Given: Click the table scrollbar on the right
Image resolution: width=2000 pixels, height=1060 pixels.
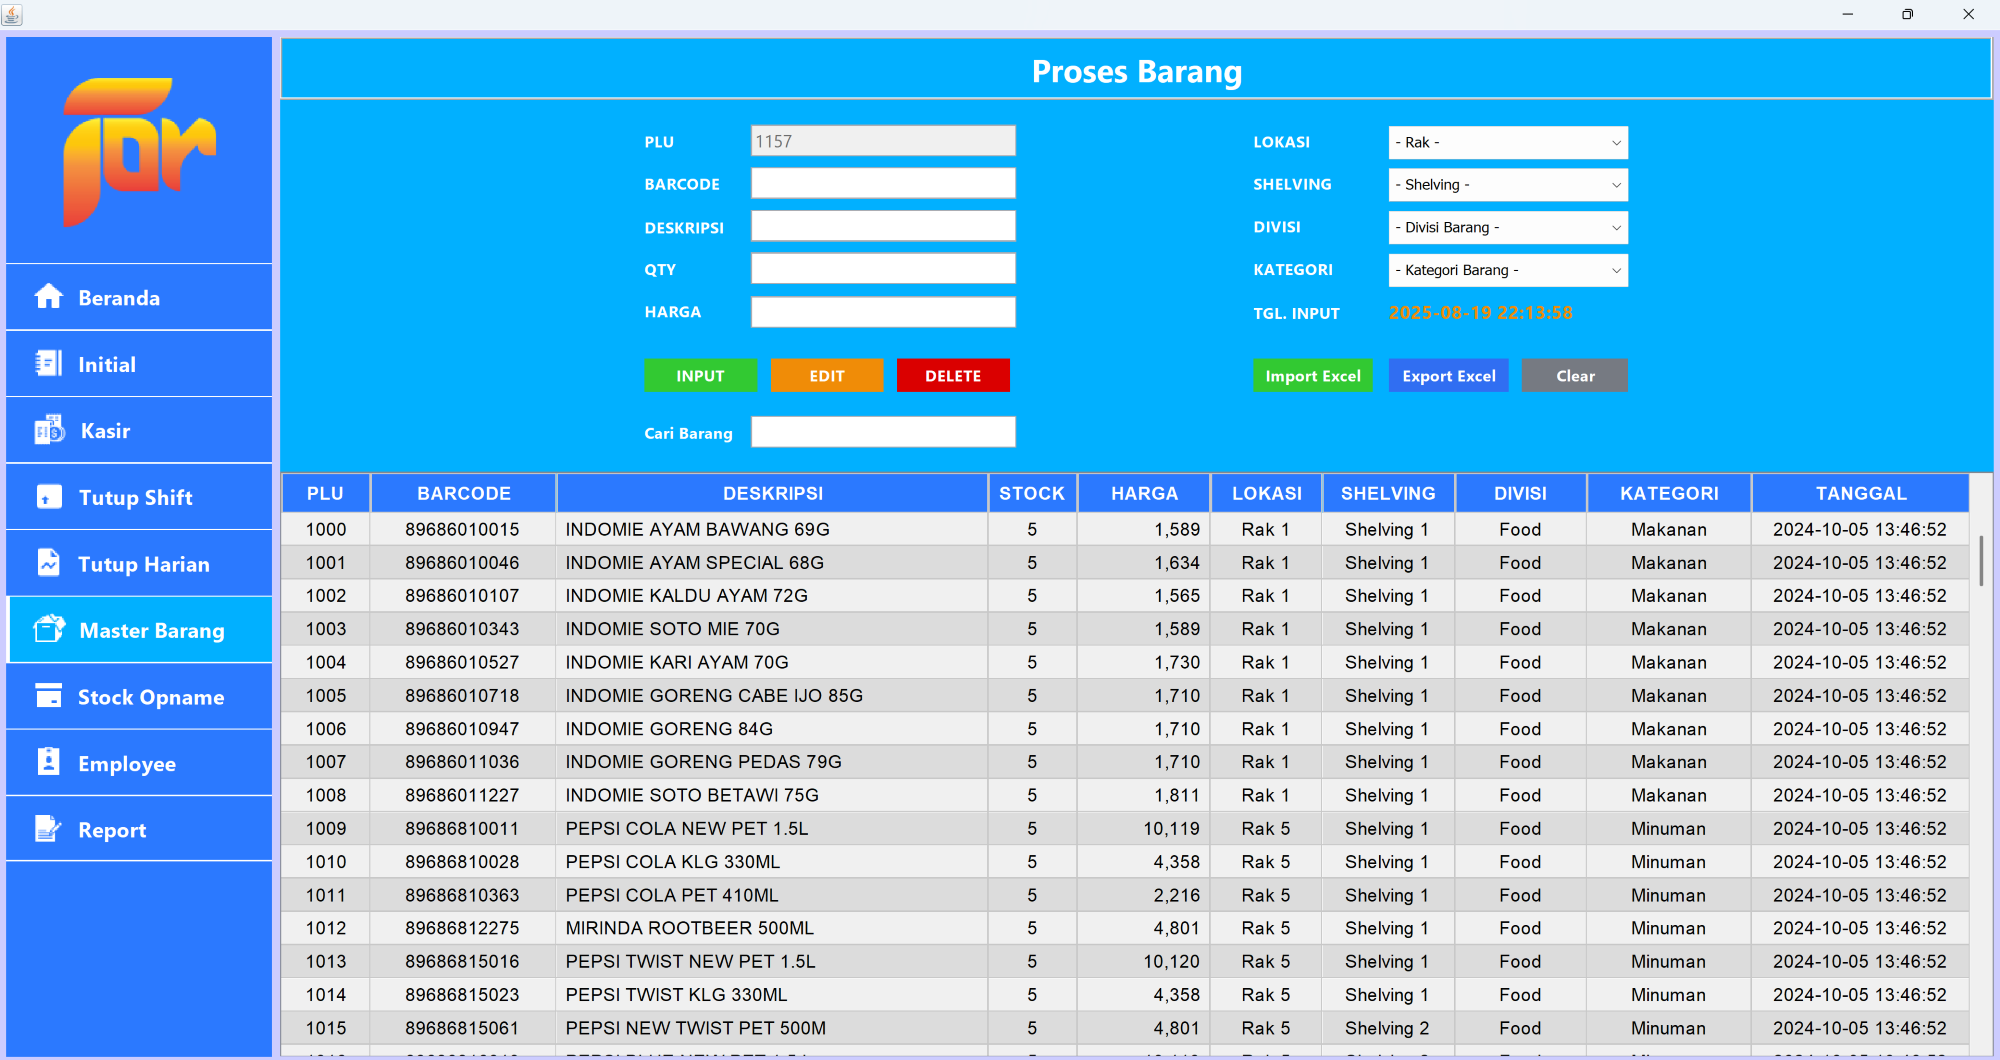Looking at the screenshot, I should point(1981,562).
